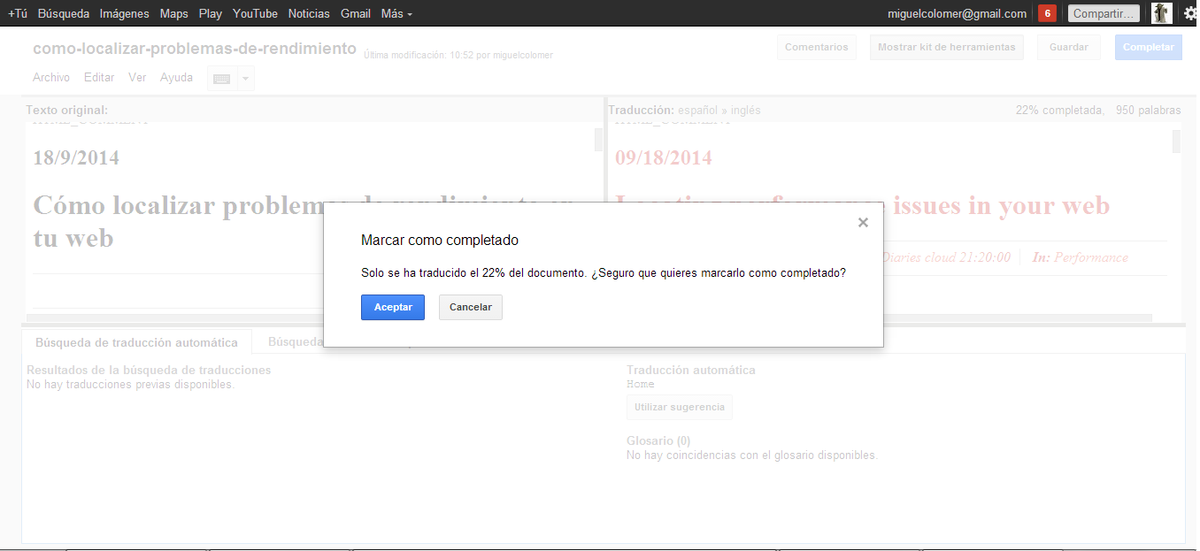This screenshot has width=1200, height=551.
Task: Expand the keyboard input dropdown arrow
Action: 245,78
